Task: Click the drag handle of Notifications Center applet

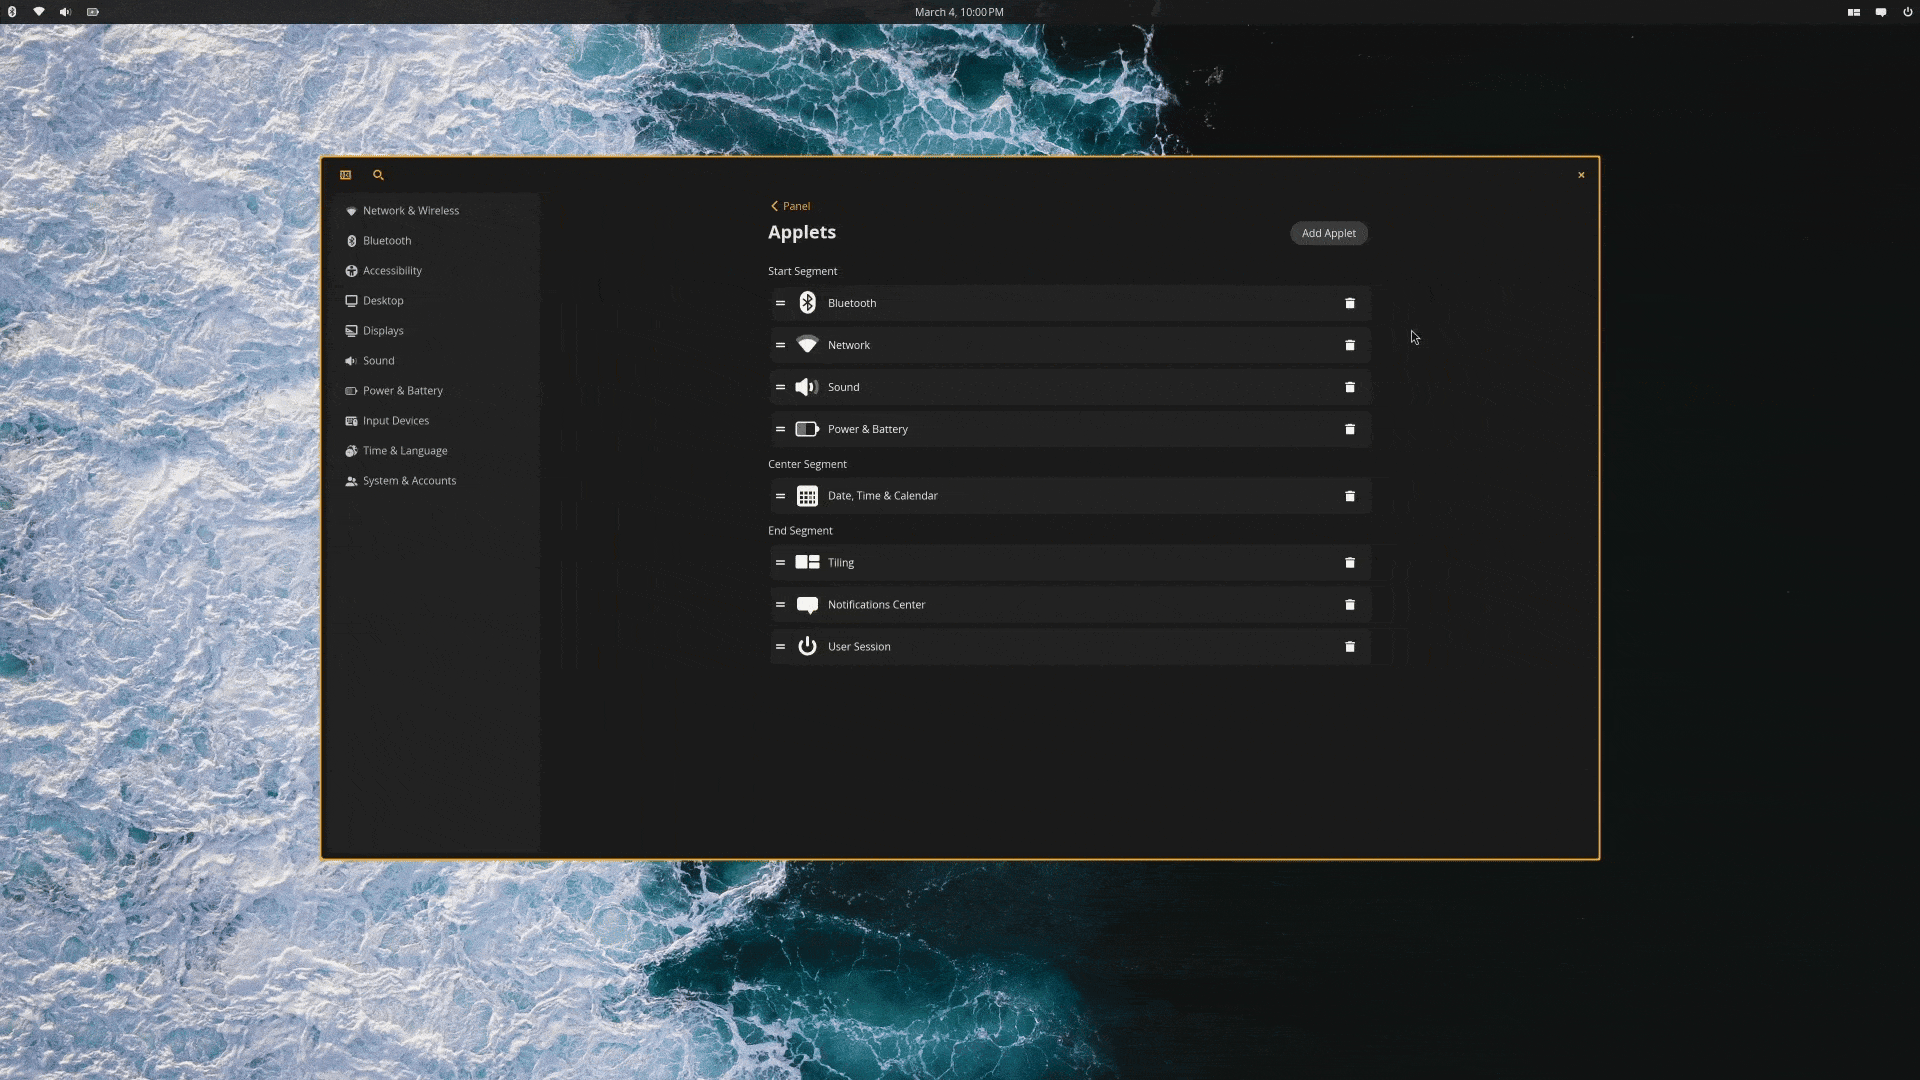Action: (780, 605)
